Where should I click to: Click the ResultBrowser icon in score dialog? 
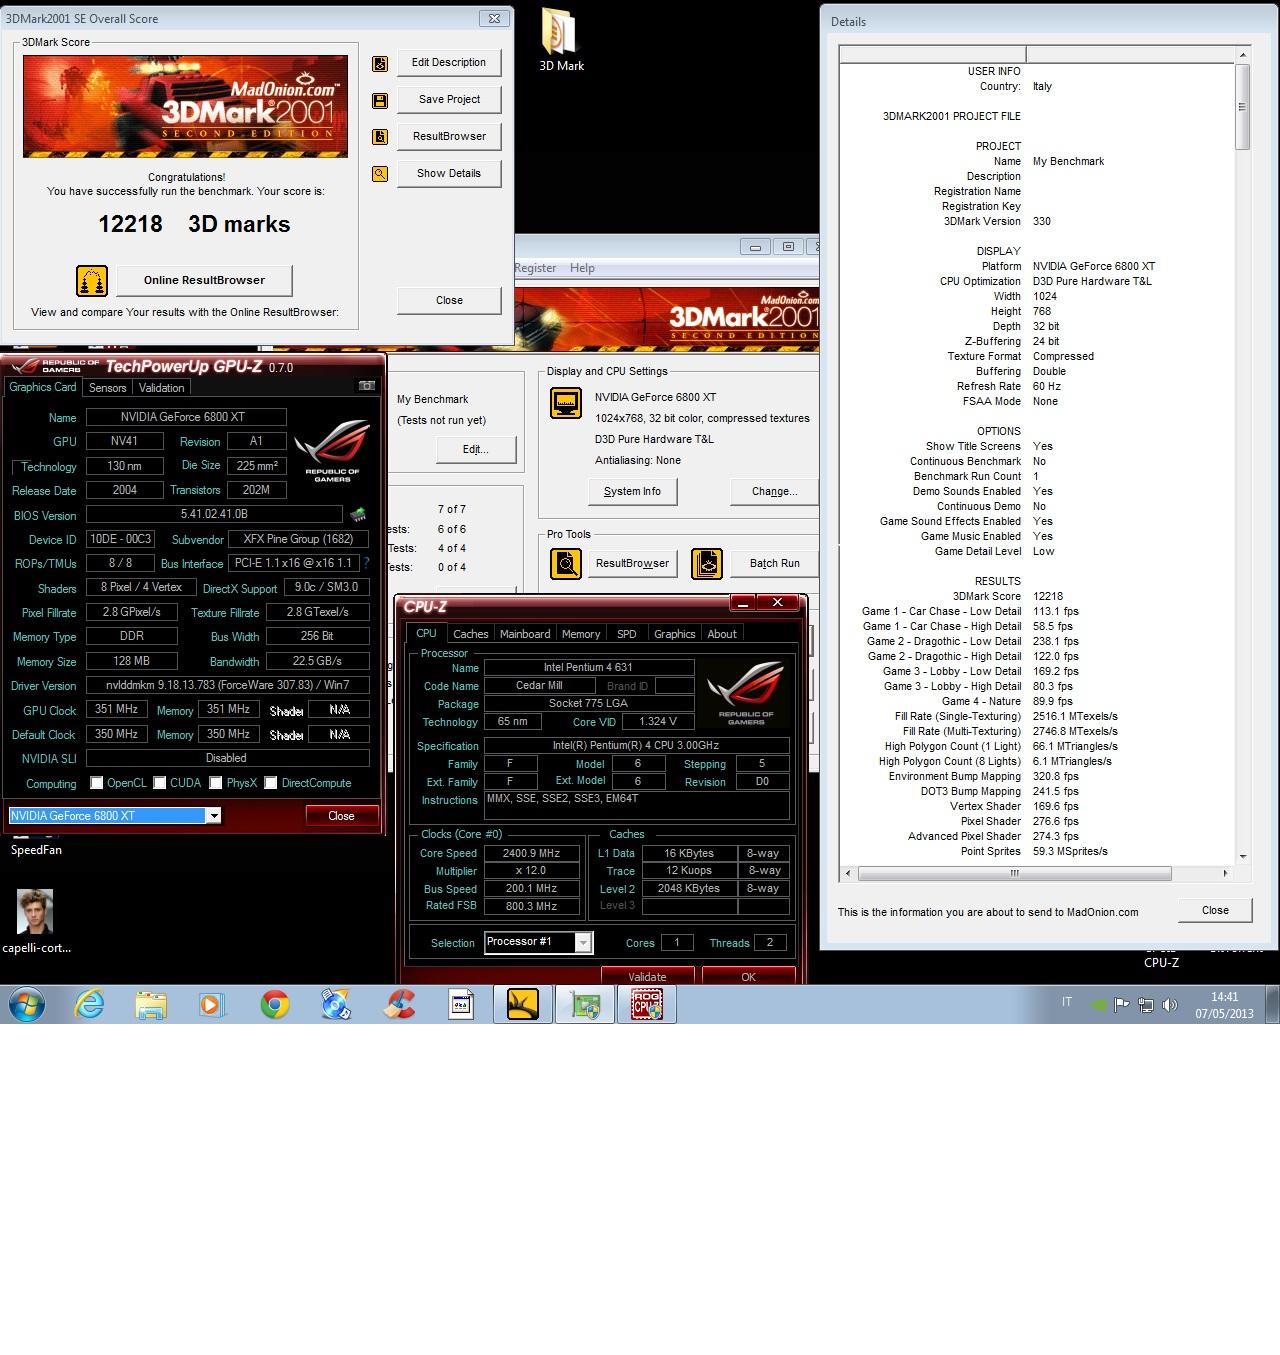pos(380,137)
